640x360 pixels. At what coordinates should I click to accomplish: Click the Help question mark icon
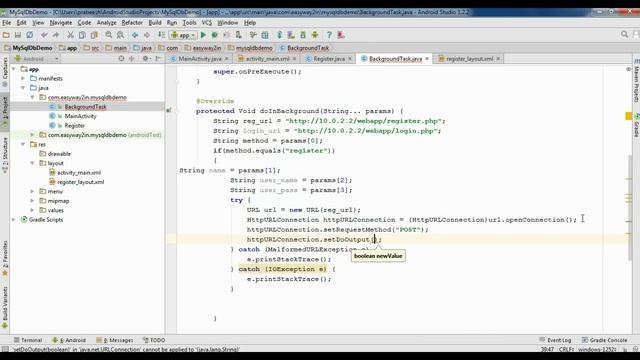tap(329, 35)
